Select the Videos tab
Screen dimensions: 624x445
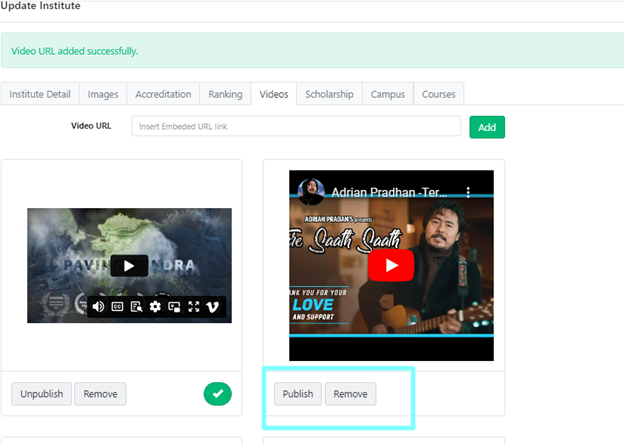[x=274, y=94]
